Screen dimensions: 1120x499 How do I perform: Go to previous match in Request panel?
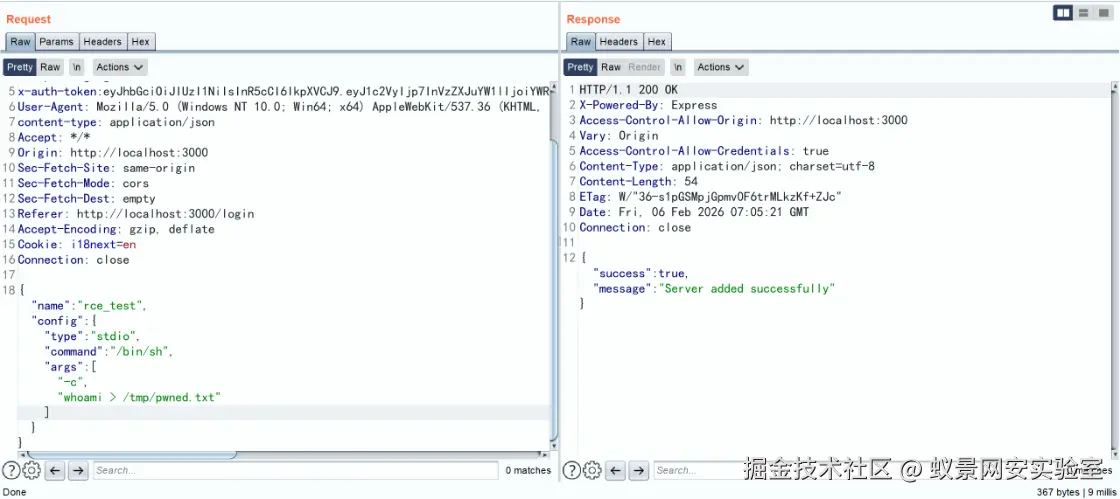(56, 470)
